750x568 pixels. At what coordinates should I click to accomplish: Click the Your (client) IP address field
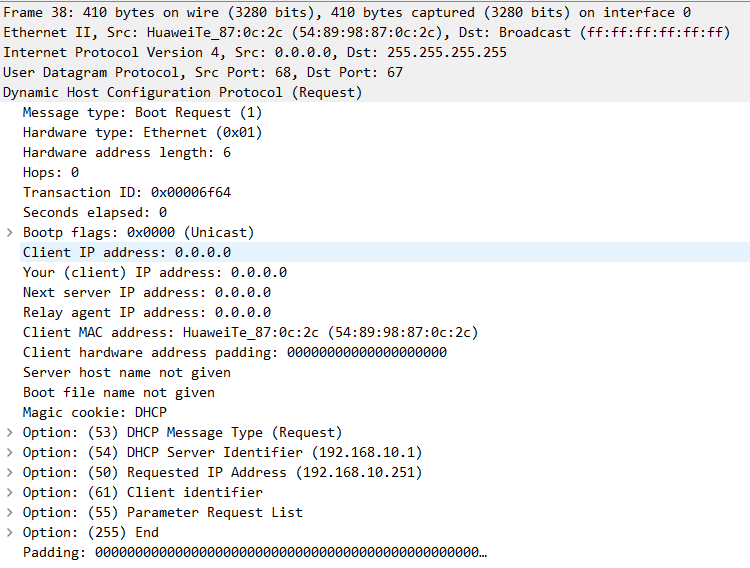[155, 272]
